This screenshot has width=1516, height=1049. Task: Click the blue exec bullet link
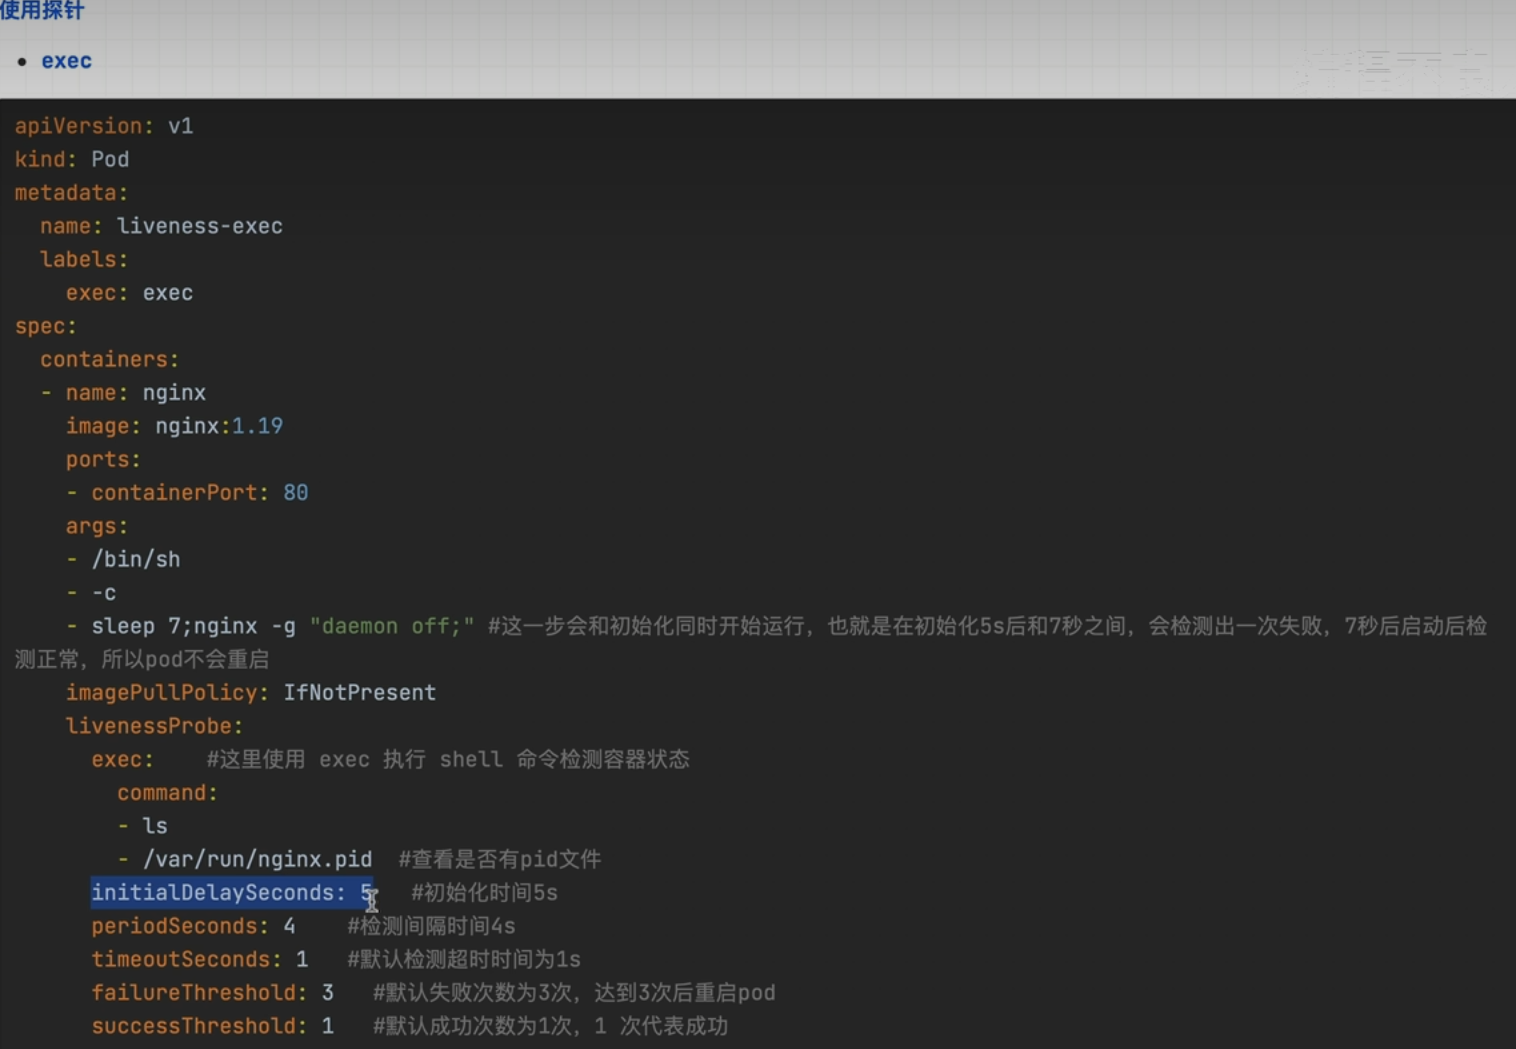(66, 60)
